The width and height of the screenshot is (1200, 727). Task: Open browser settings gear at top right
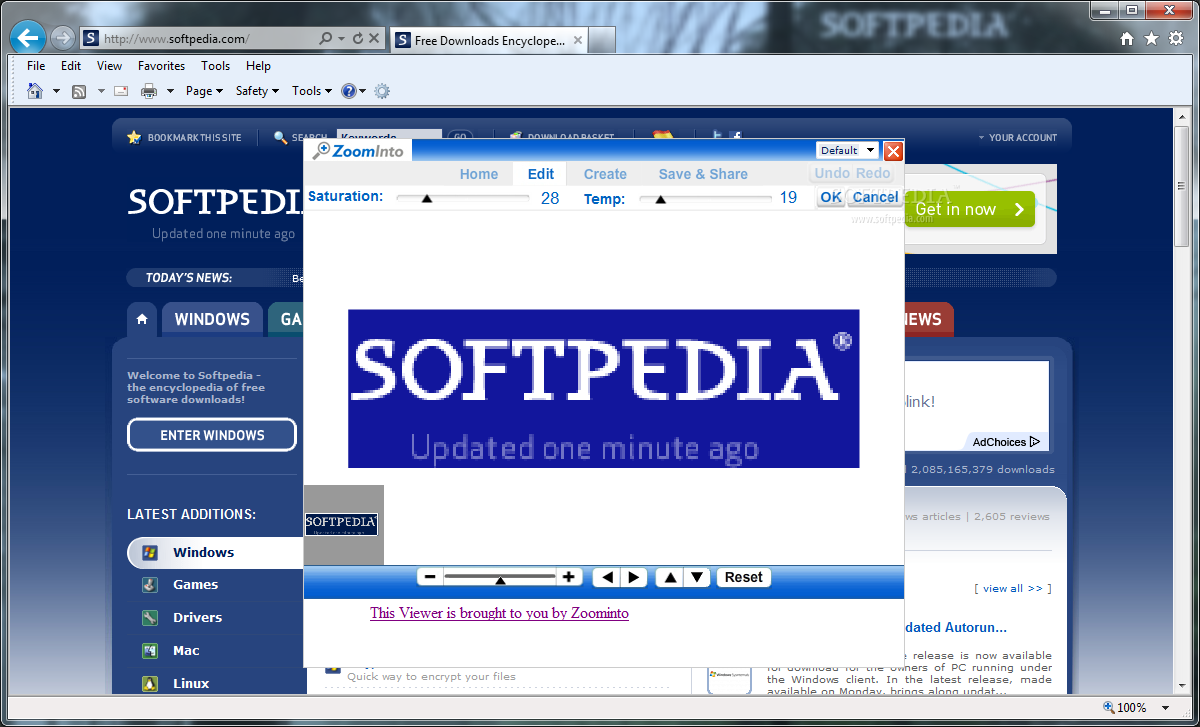pos(1176,38)
